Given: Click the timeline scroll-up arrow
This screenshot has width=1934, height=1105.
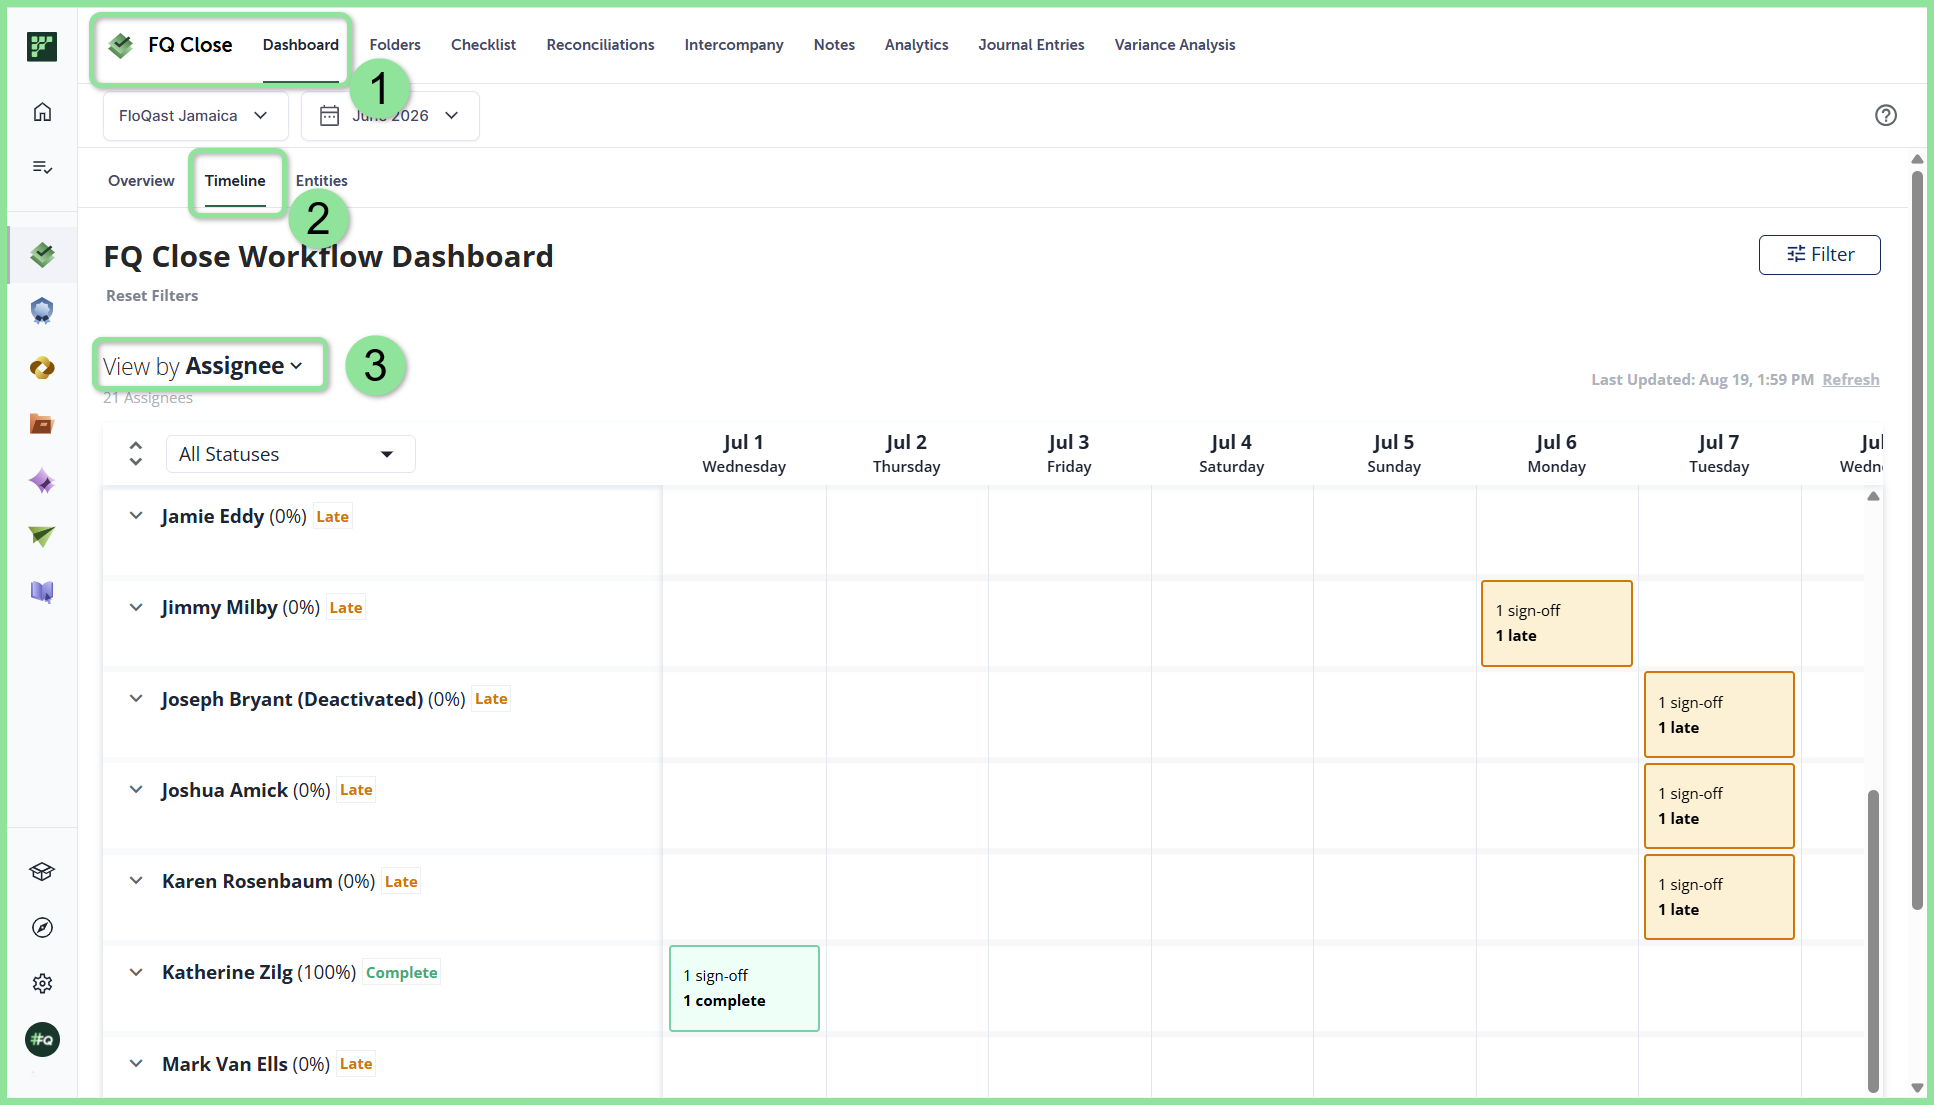Looking at the screenshot, I should [1873, 496].
